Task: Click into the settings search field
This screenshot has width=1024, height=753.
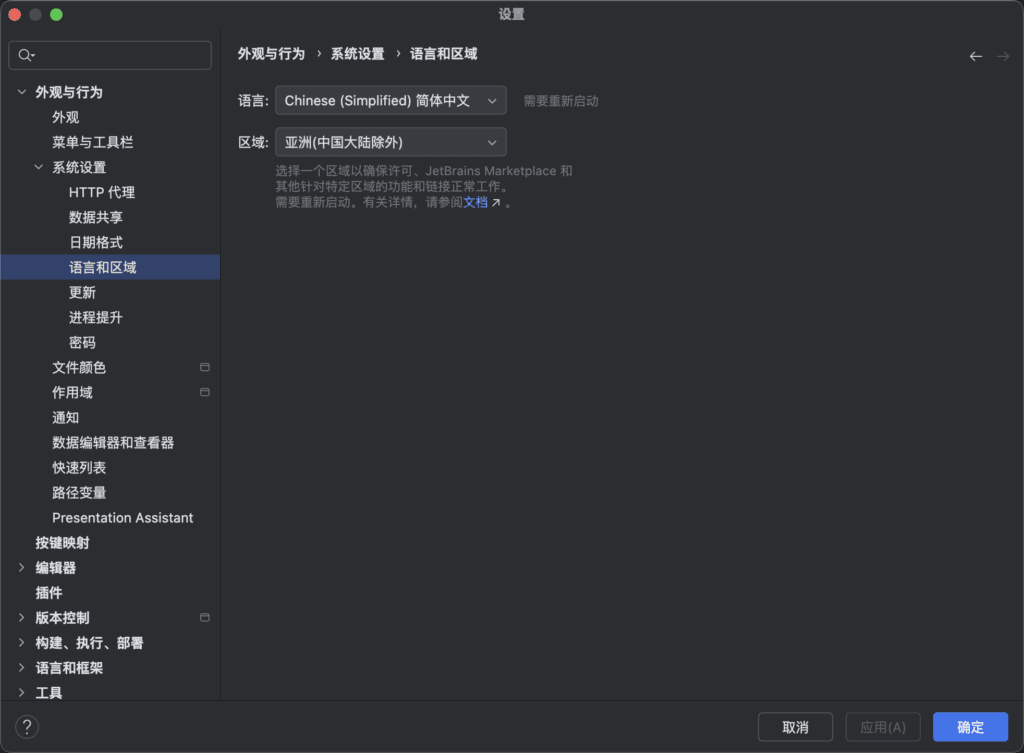Action: 122,55
